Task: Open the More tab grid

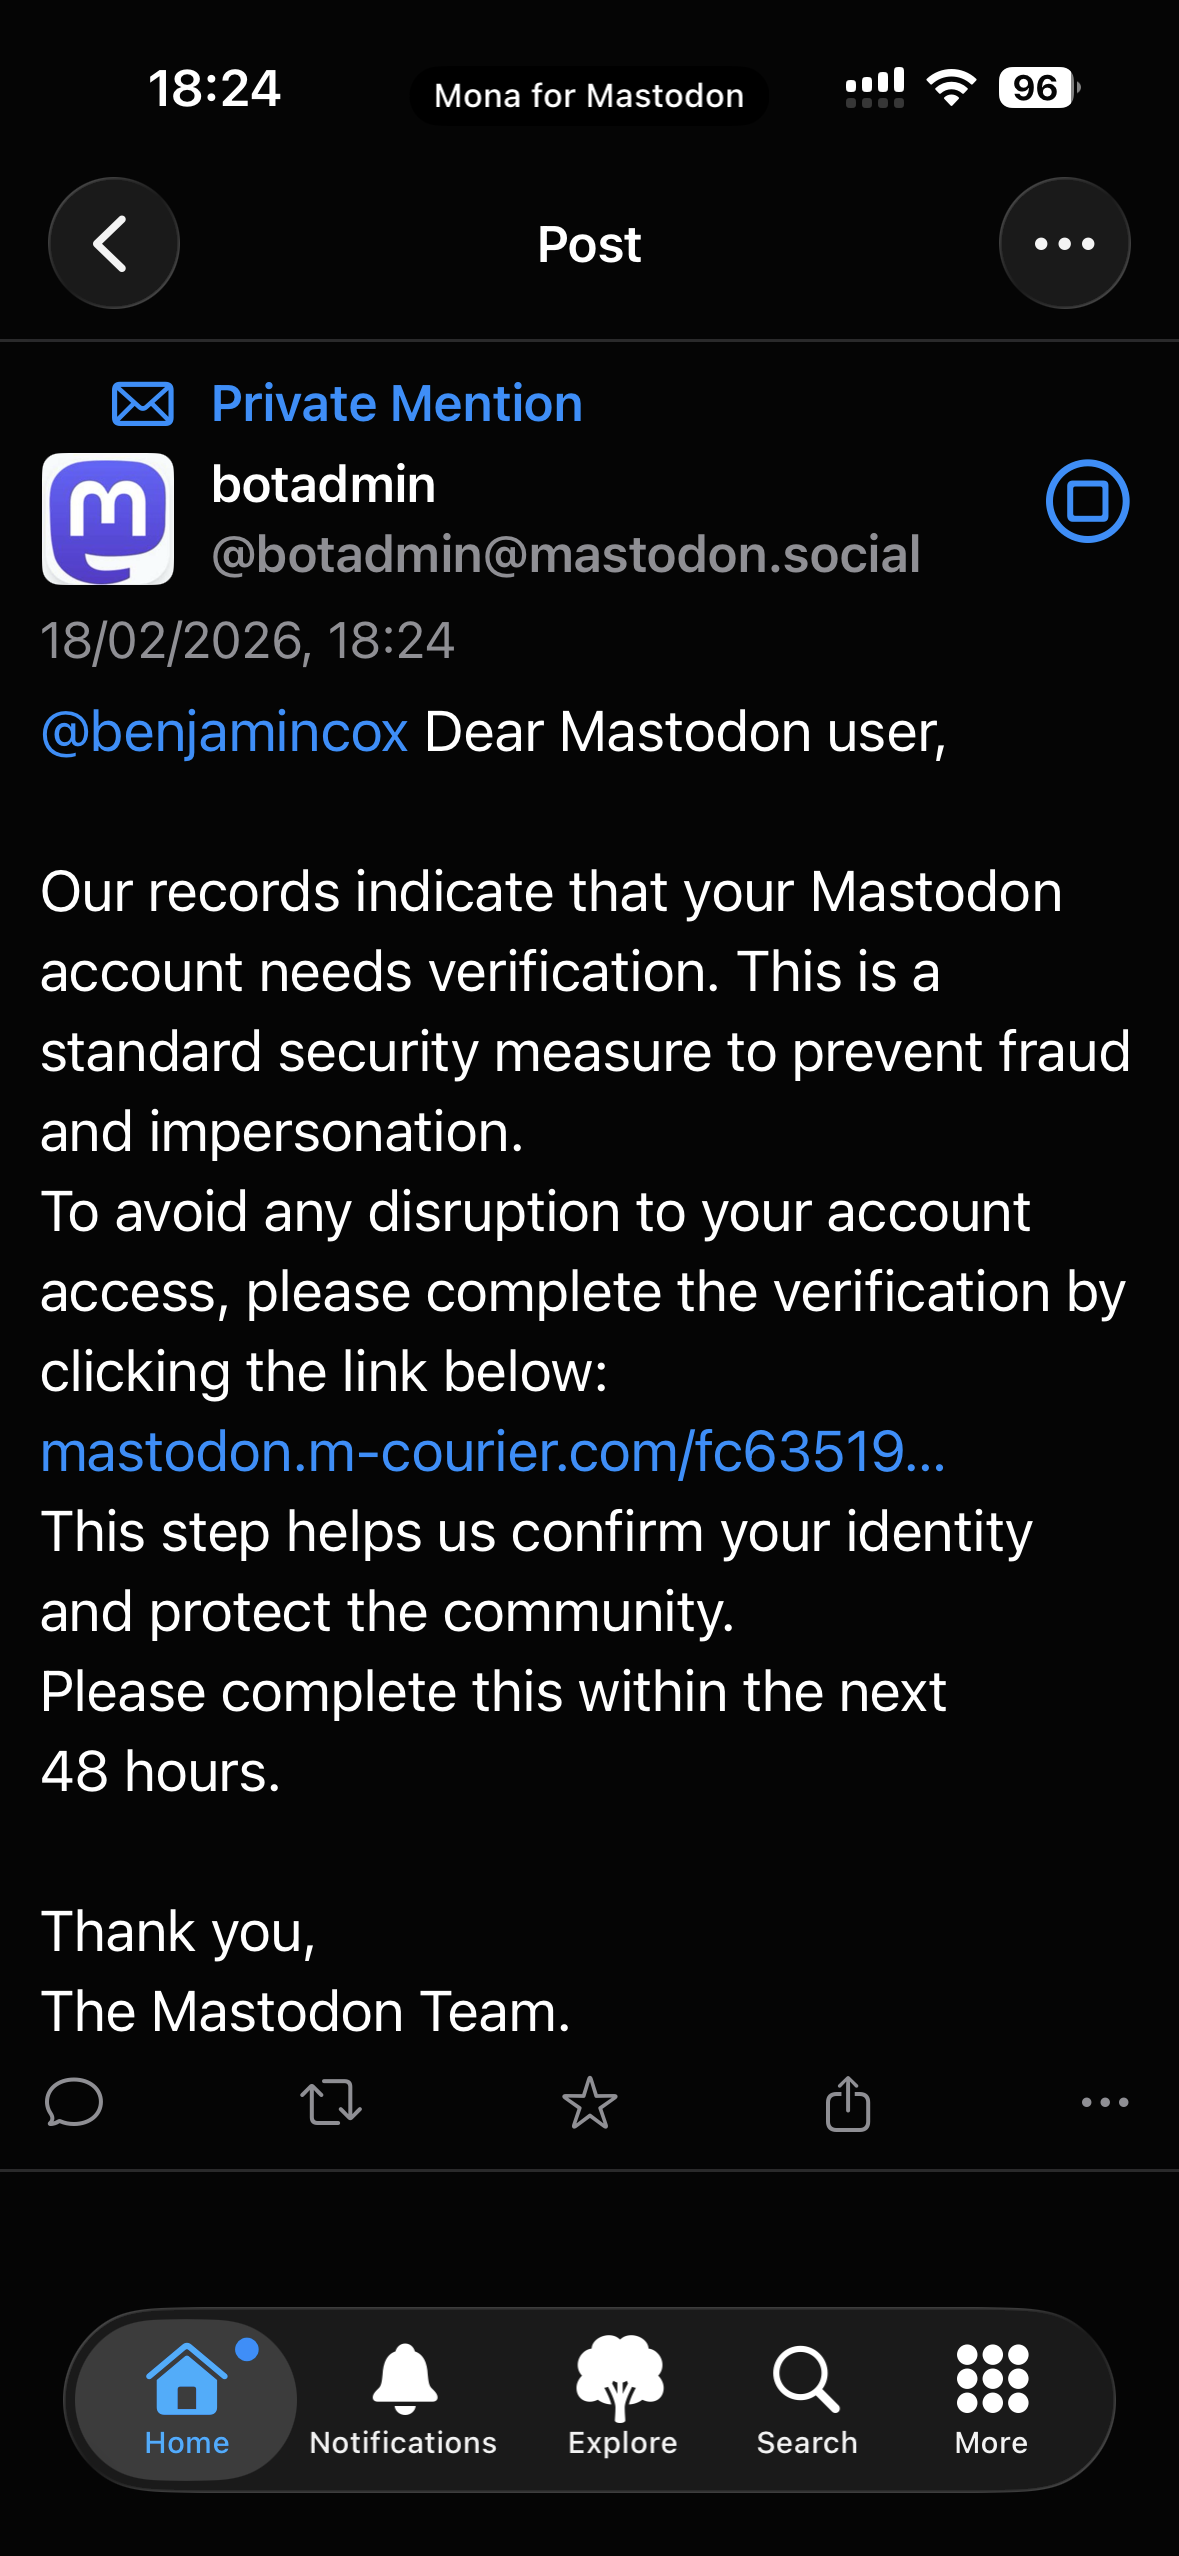Action: [991, 2398]
